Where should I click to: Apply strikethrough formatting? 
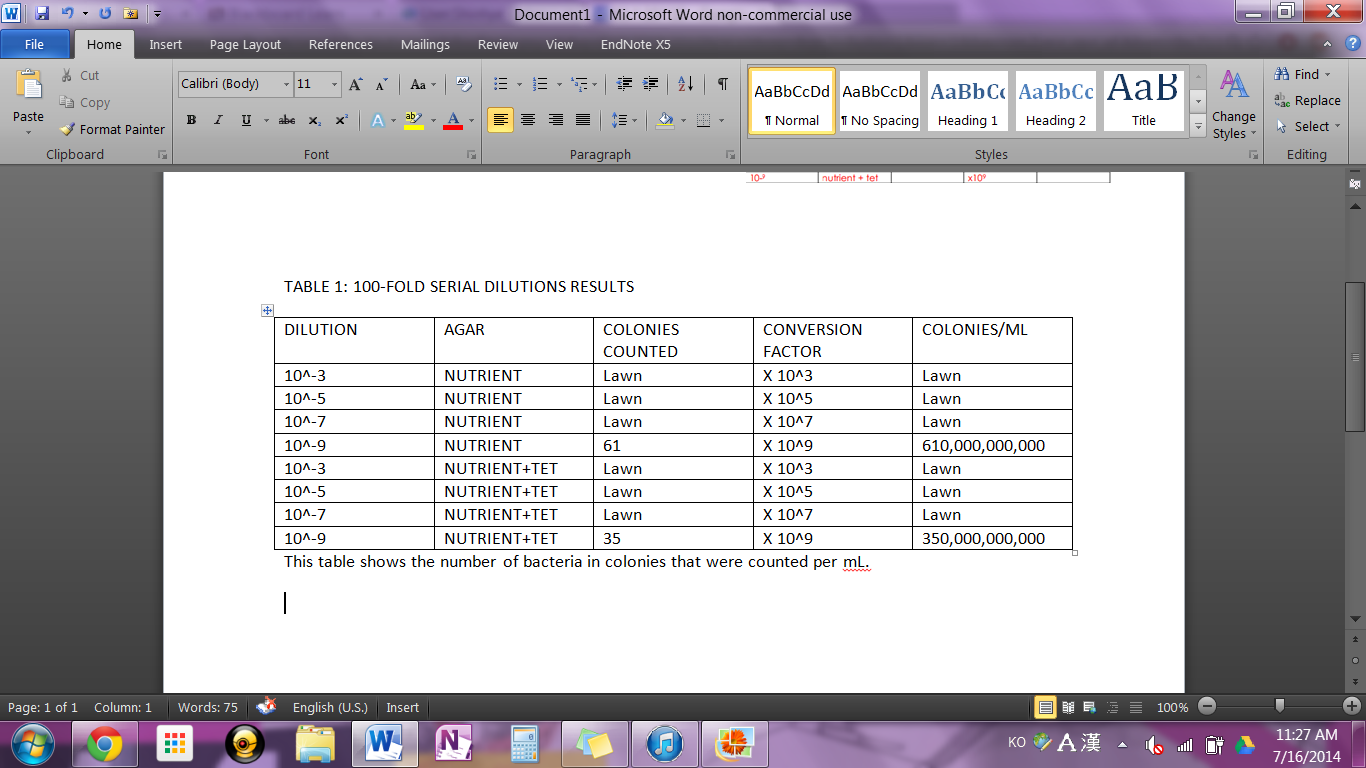[x=287, y=120]
